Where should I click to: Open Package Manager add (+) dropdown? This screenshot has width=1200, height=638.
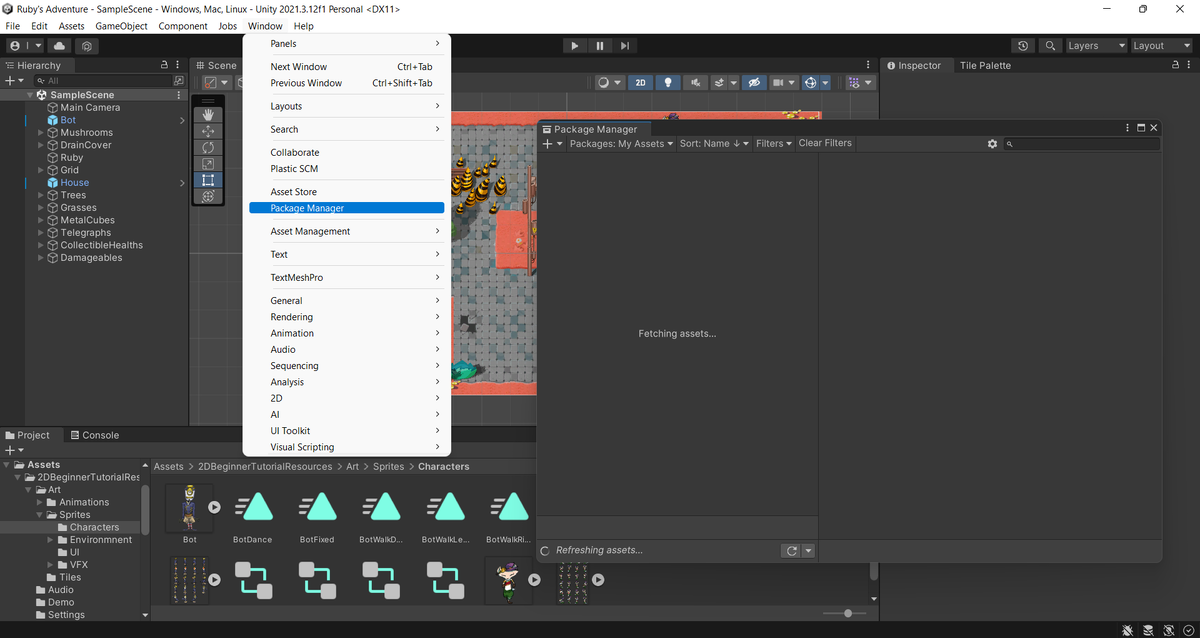pos(553,144)
